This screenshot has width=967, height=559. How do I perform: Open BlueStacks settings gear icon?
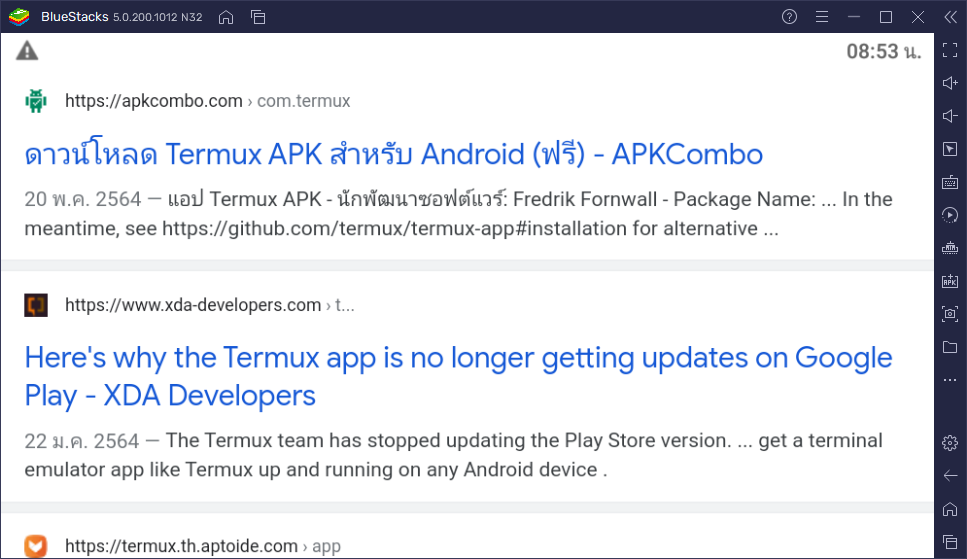click(950, 442)
